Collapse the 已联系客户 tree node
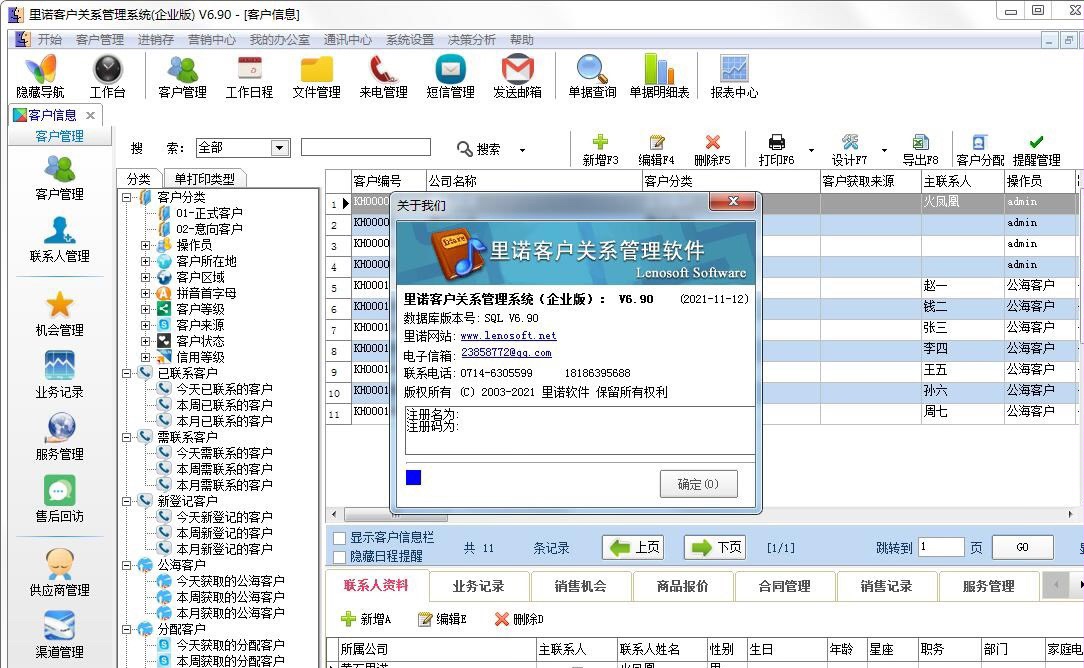1084x668 pixels. (x=127, y=373)
